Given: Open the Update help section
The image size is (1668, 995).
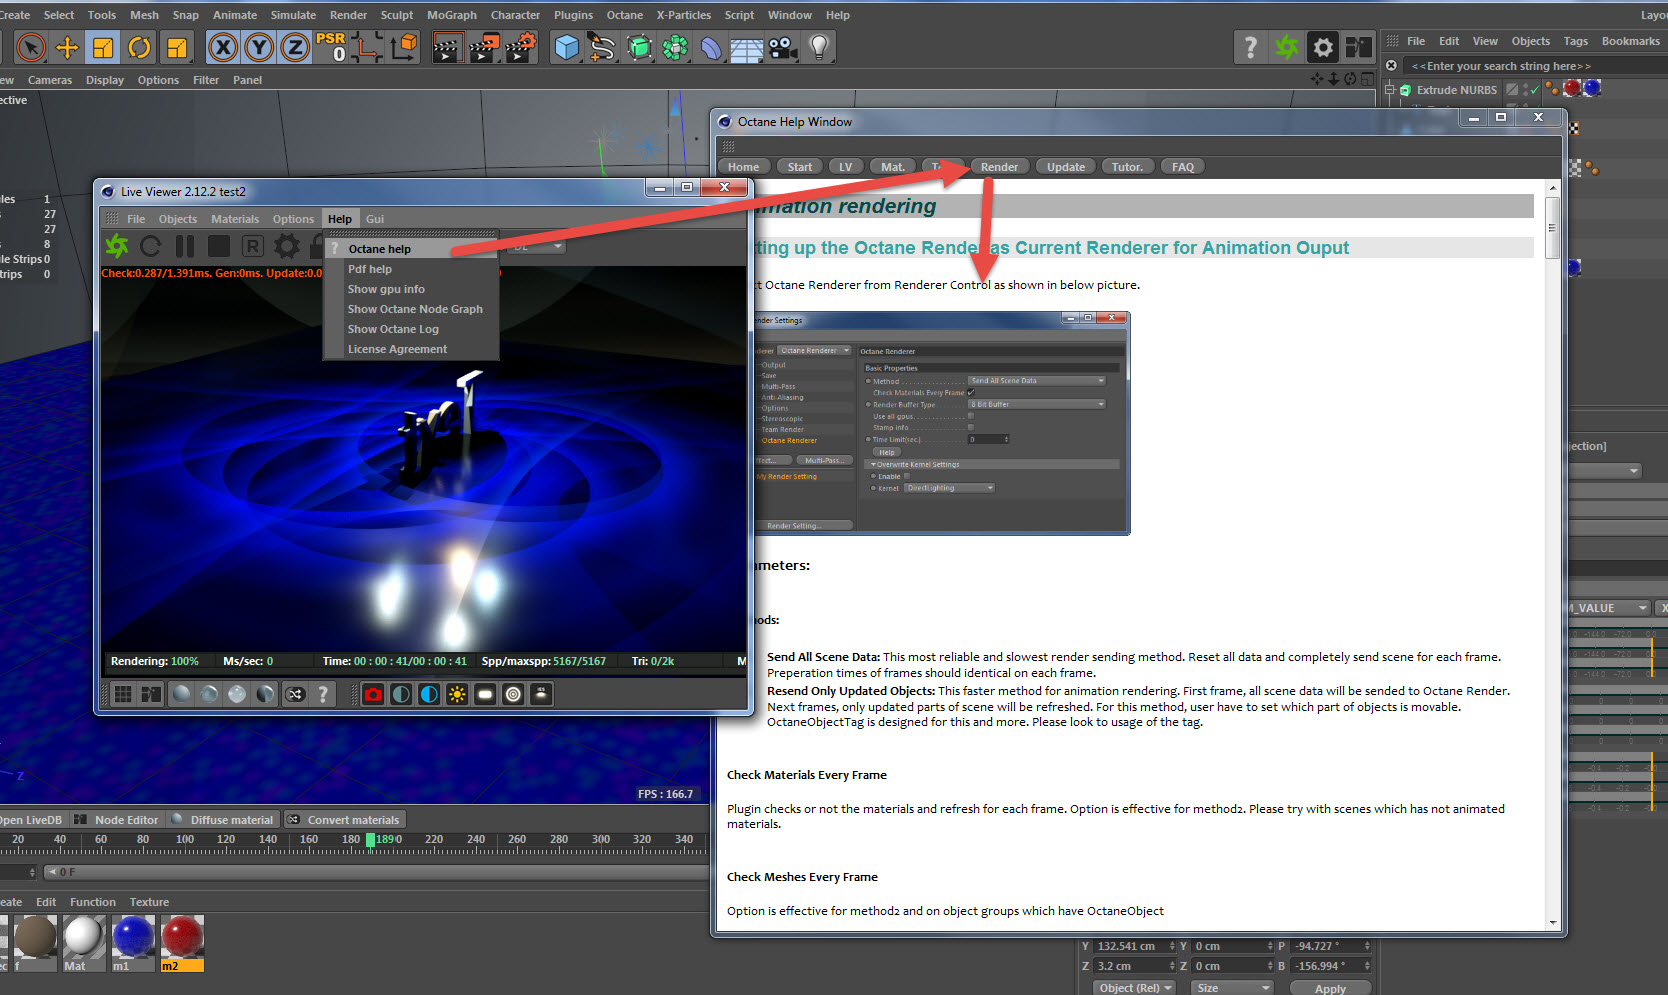Looking at the screenshot, I should tap(1066, 167).
